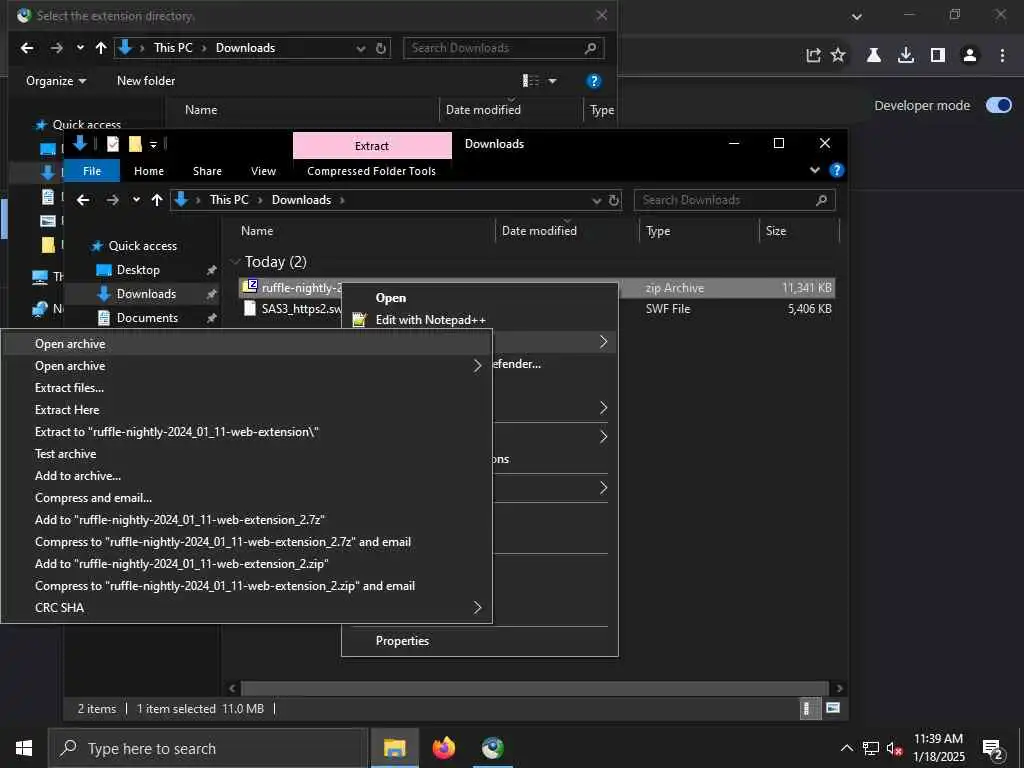Viewport: 1024px width, 768px height.
Task: Open Chrome downloads tray icon
Action: [x=906, y=56]
